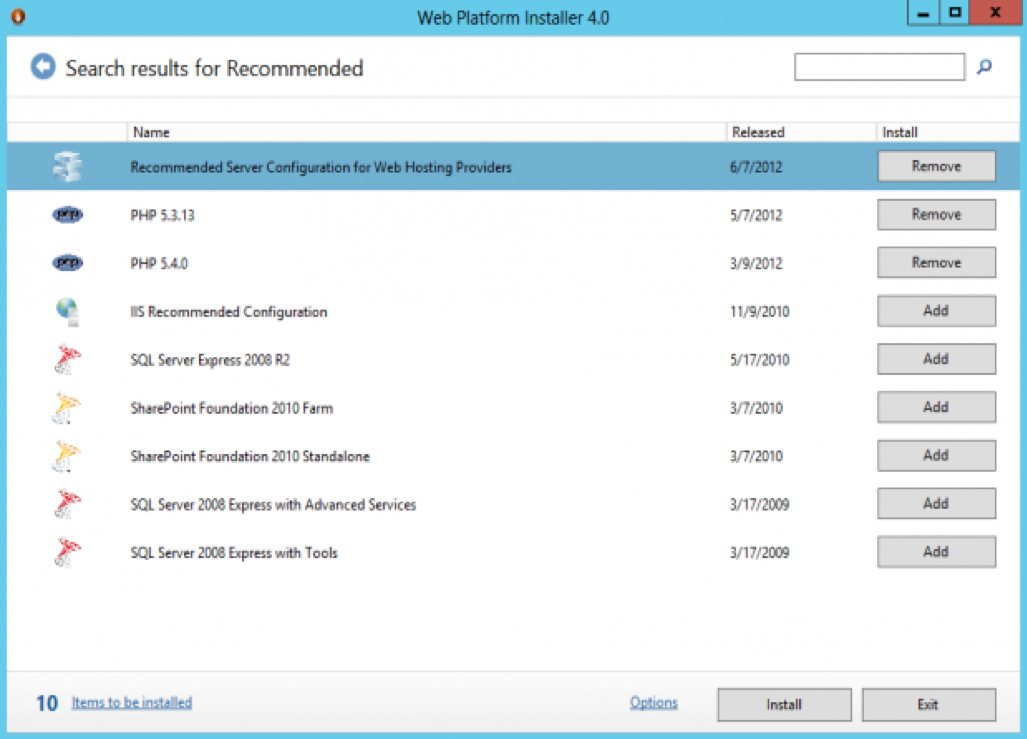Image resolution: width=1027 pixels, height=739 pixels.
Task: Maximize the Web Platform Installer window
Action: point(955,12)
